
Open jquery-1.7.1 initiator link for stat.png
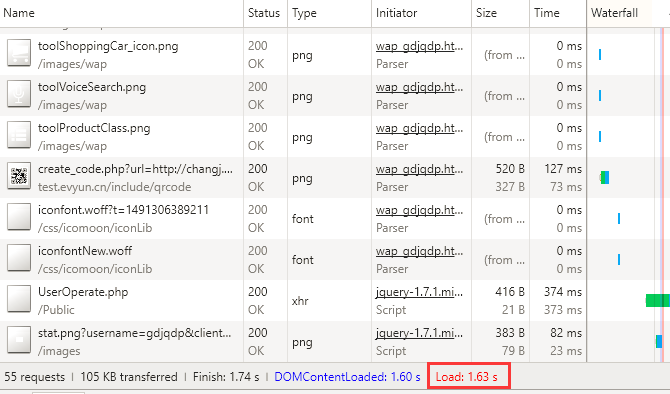pos(419,333)
